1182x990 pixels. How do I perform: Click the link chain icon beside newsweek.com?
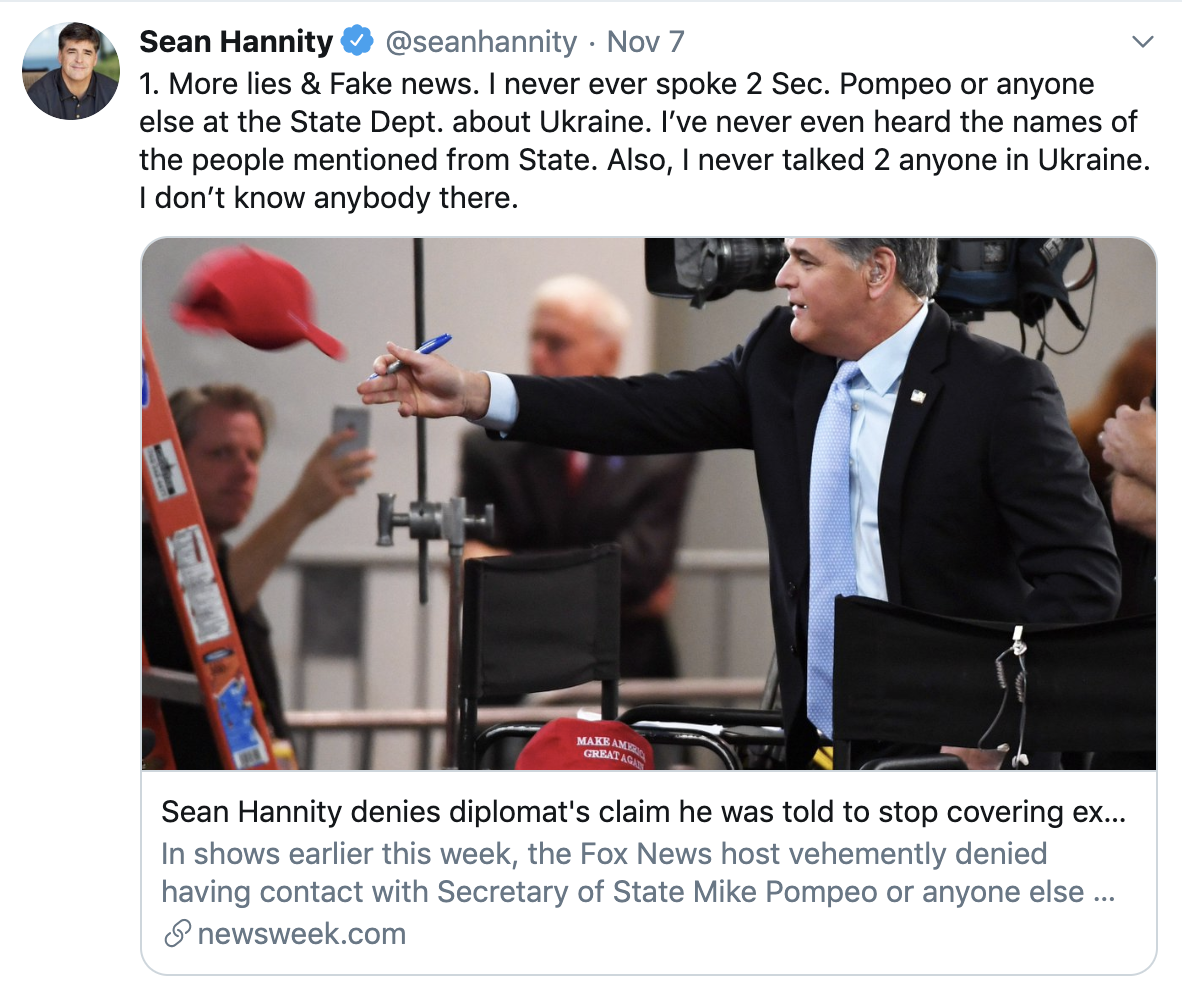pos(177,934)
